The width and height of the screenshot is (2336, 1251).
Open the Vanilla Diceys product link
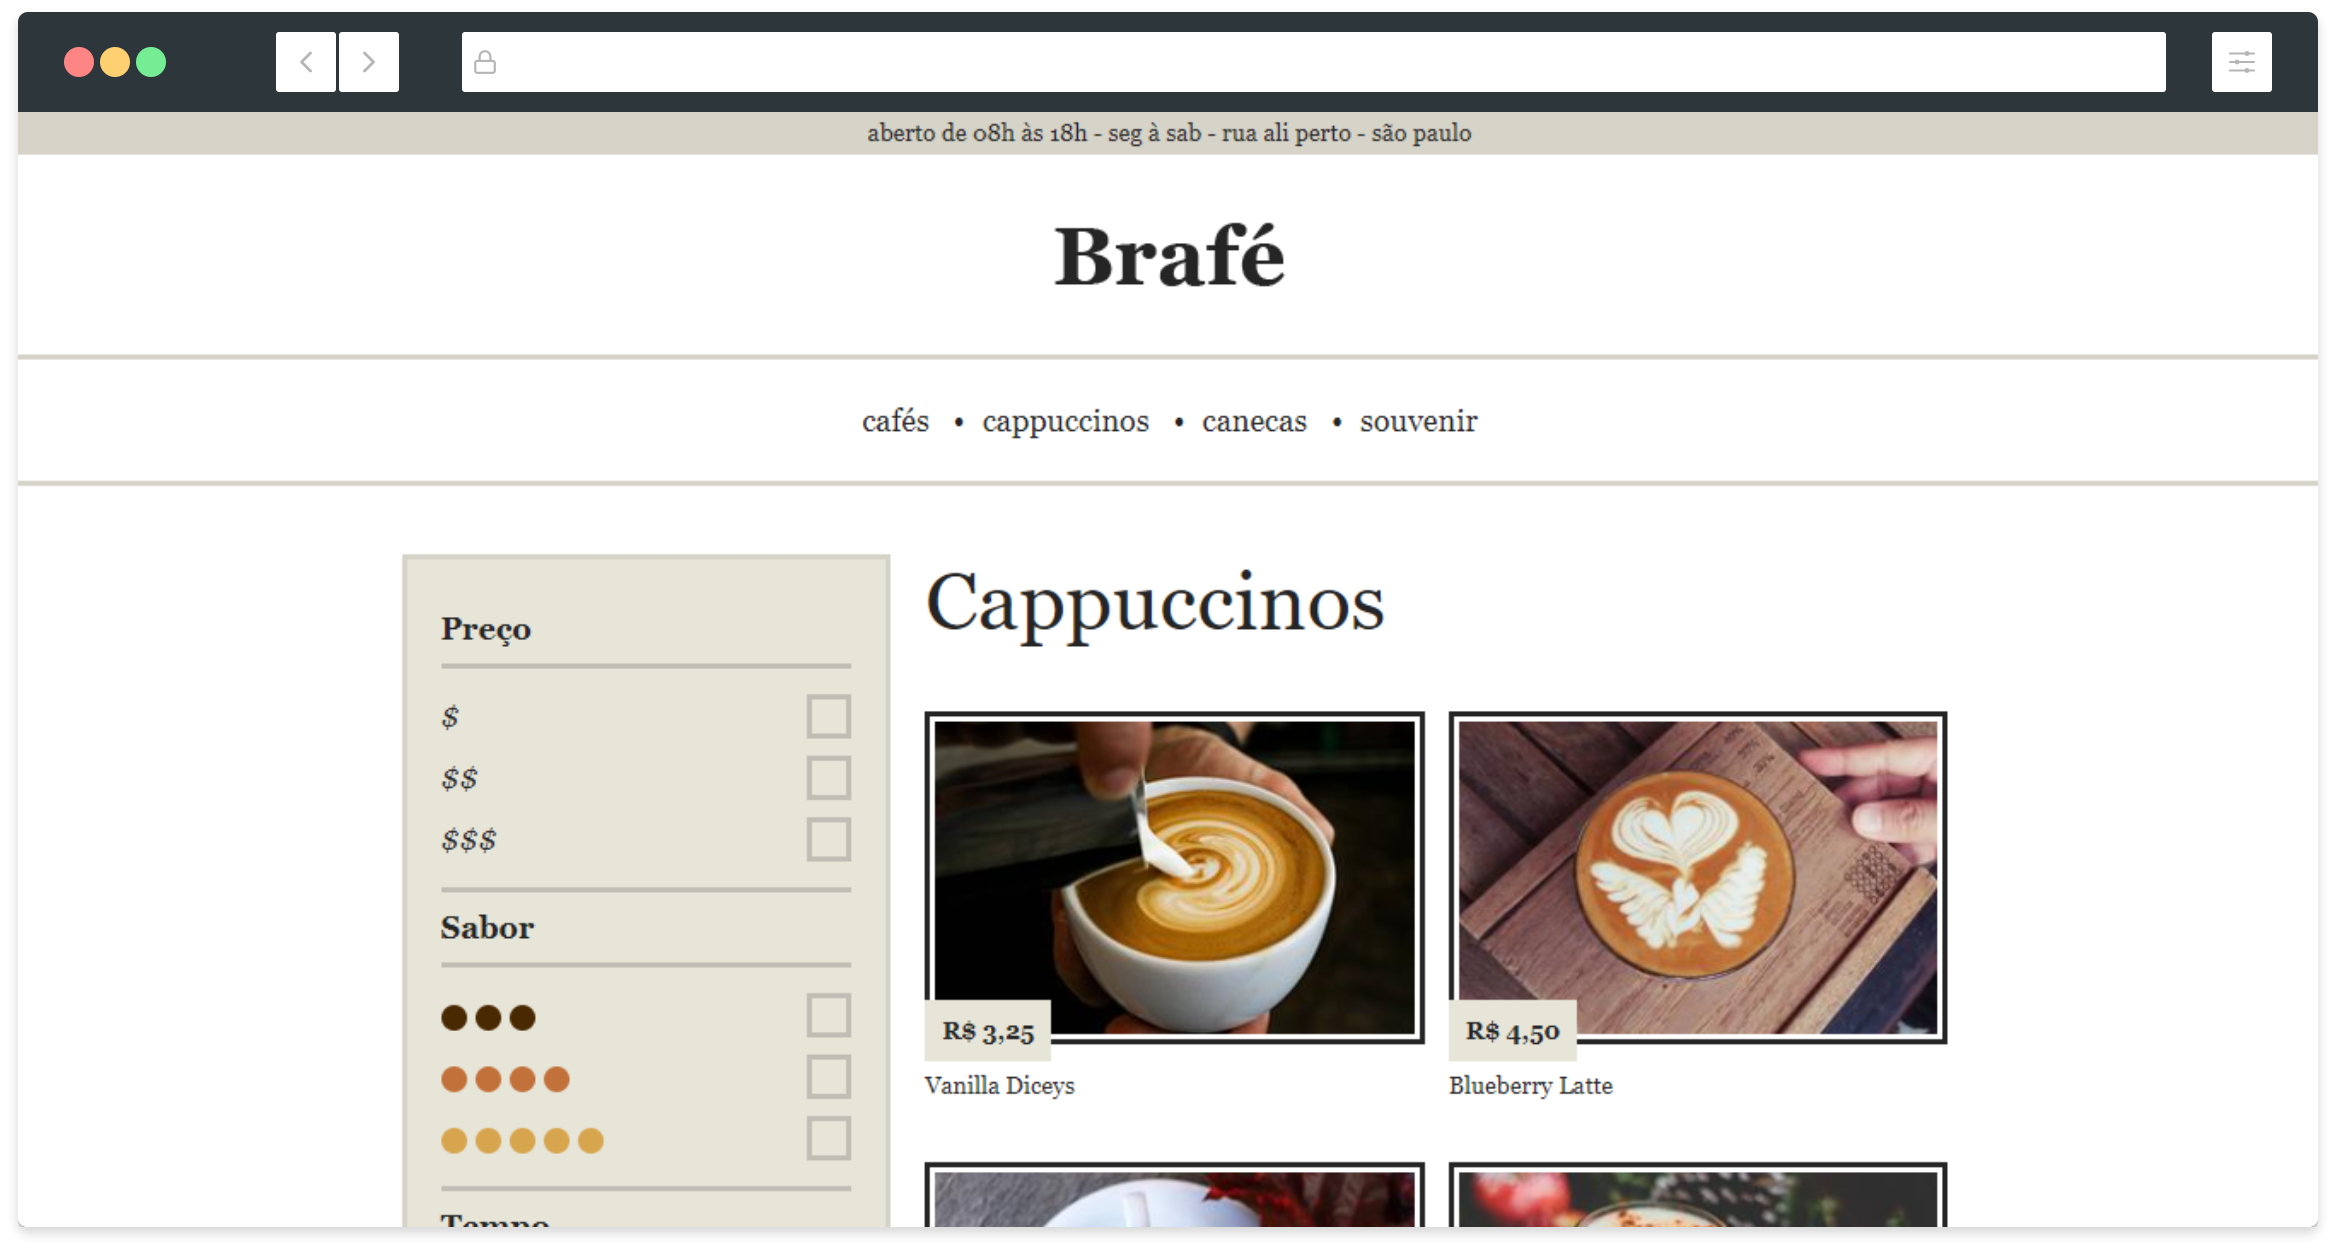[1000, 1085]
